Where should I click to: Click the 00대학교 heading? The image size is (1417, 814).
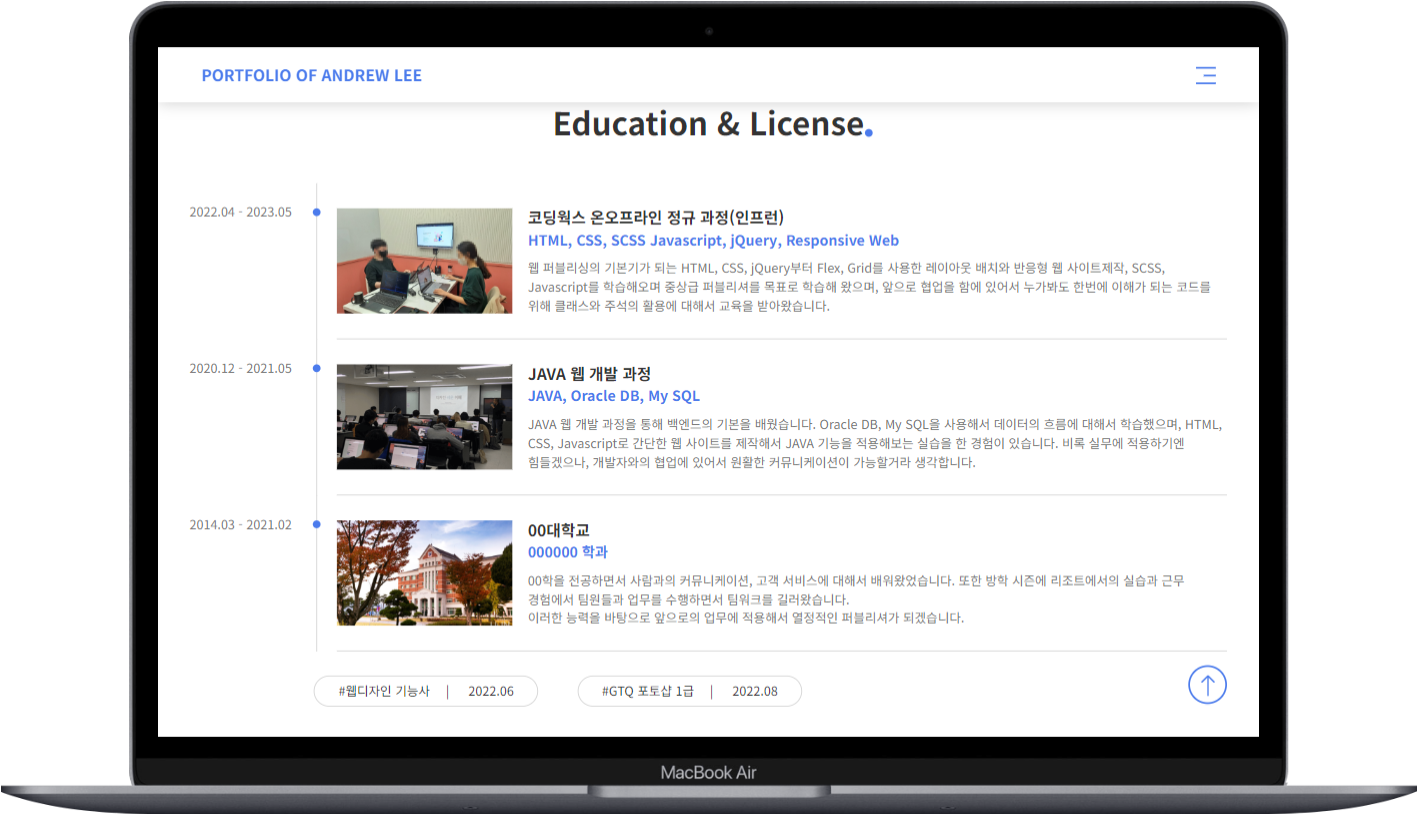click(x=559, y=529)
